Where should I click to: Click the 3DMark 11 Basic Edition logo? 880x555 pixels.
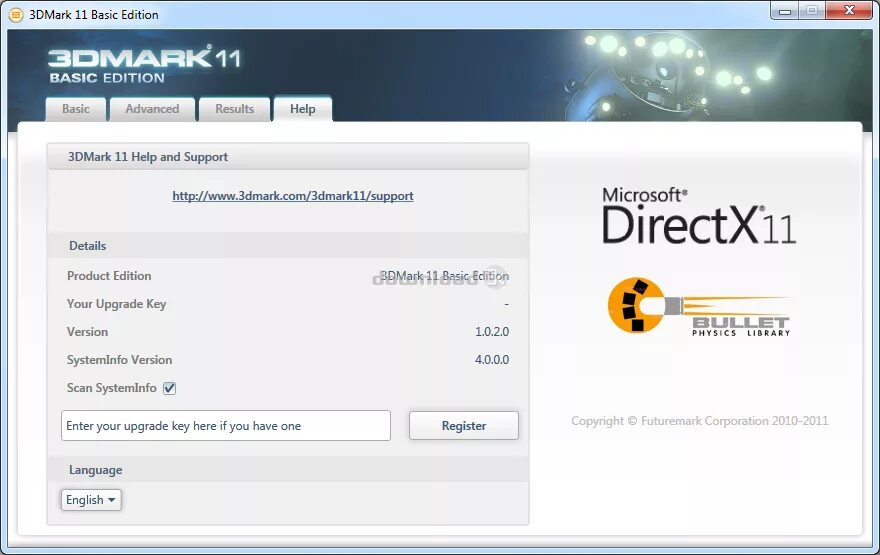click(x=144, y=65)
